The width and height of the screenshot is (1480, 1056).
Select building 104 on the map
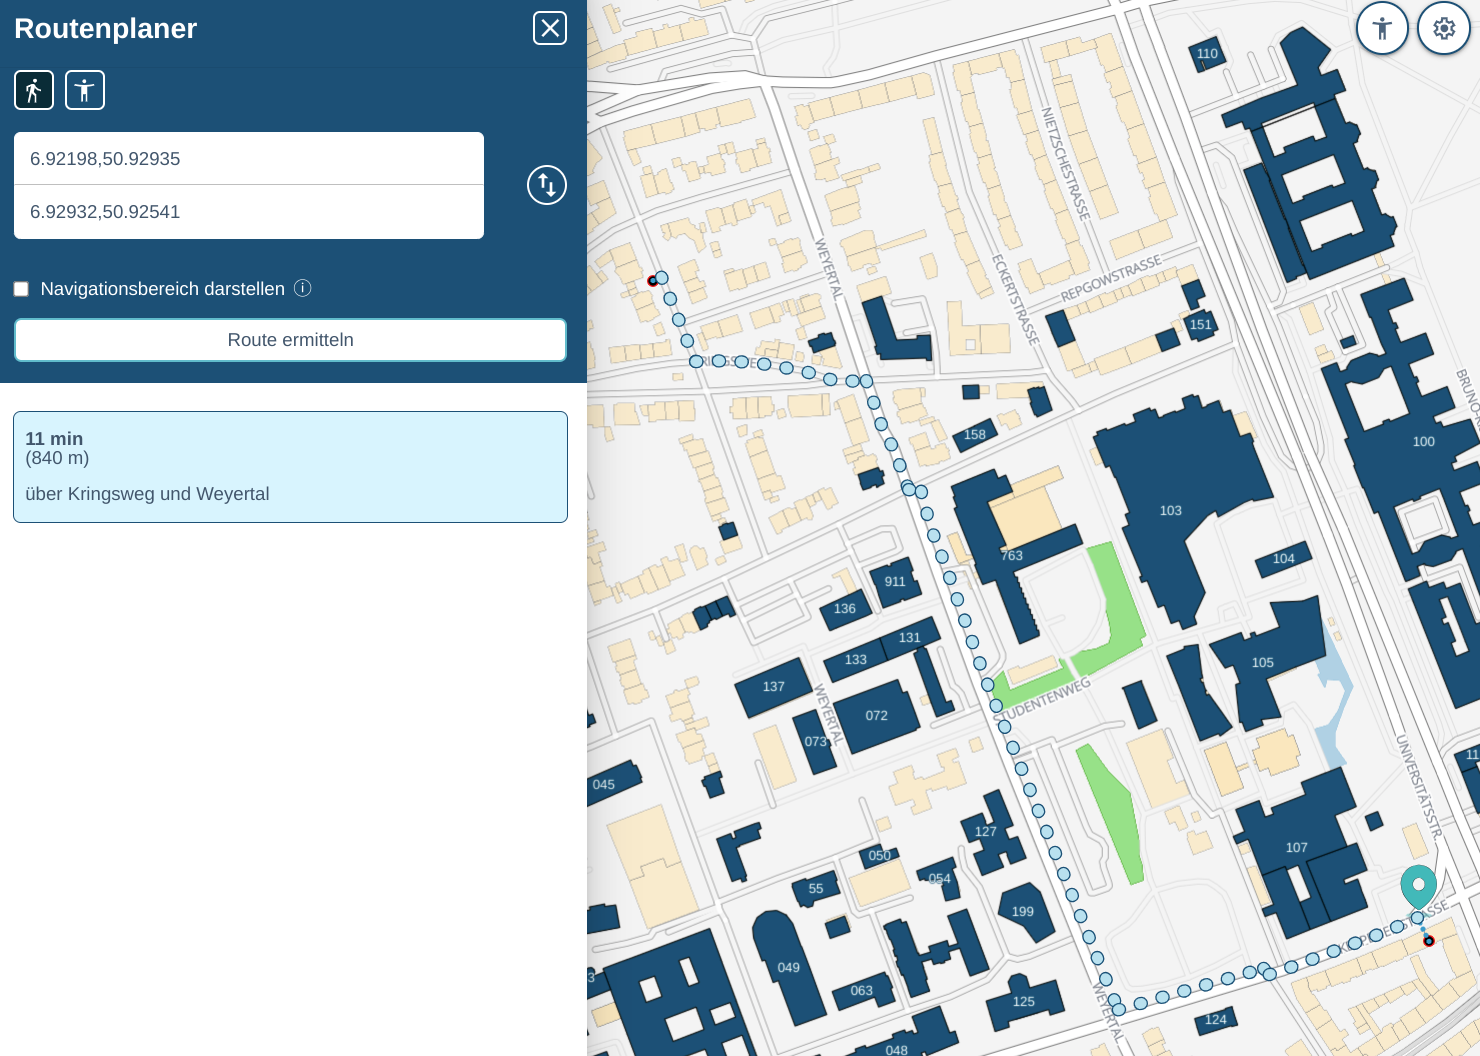pos(1284,558)
